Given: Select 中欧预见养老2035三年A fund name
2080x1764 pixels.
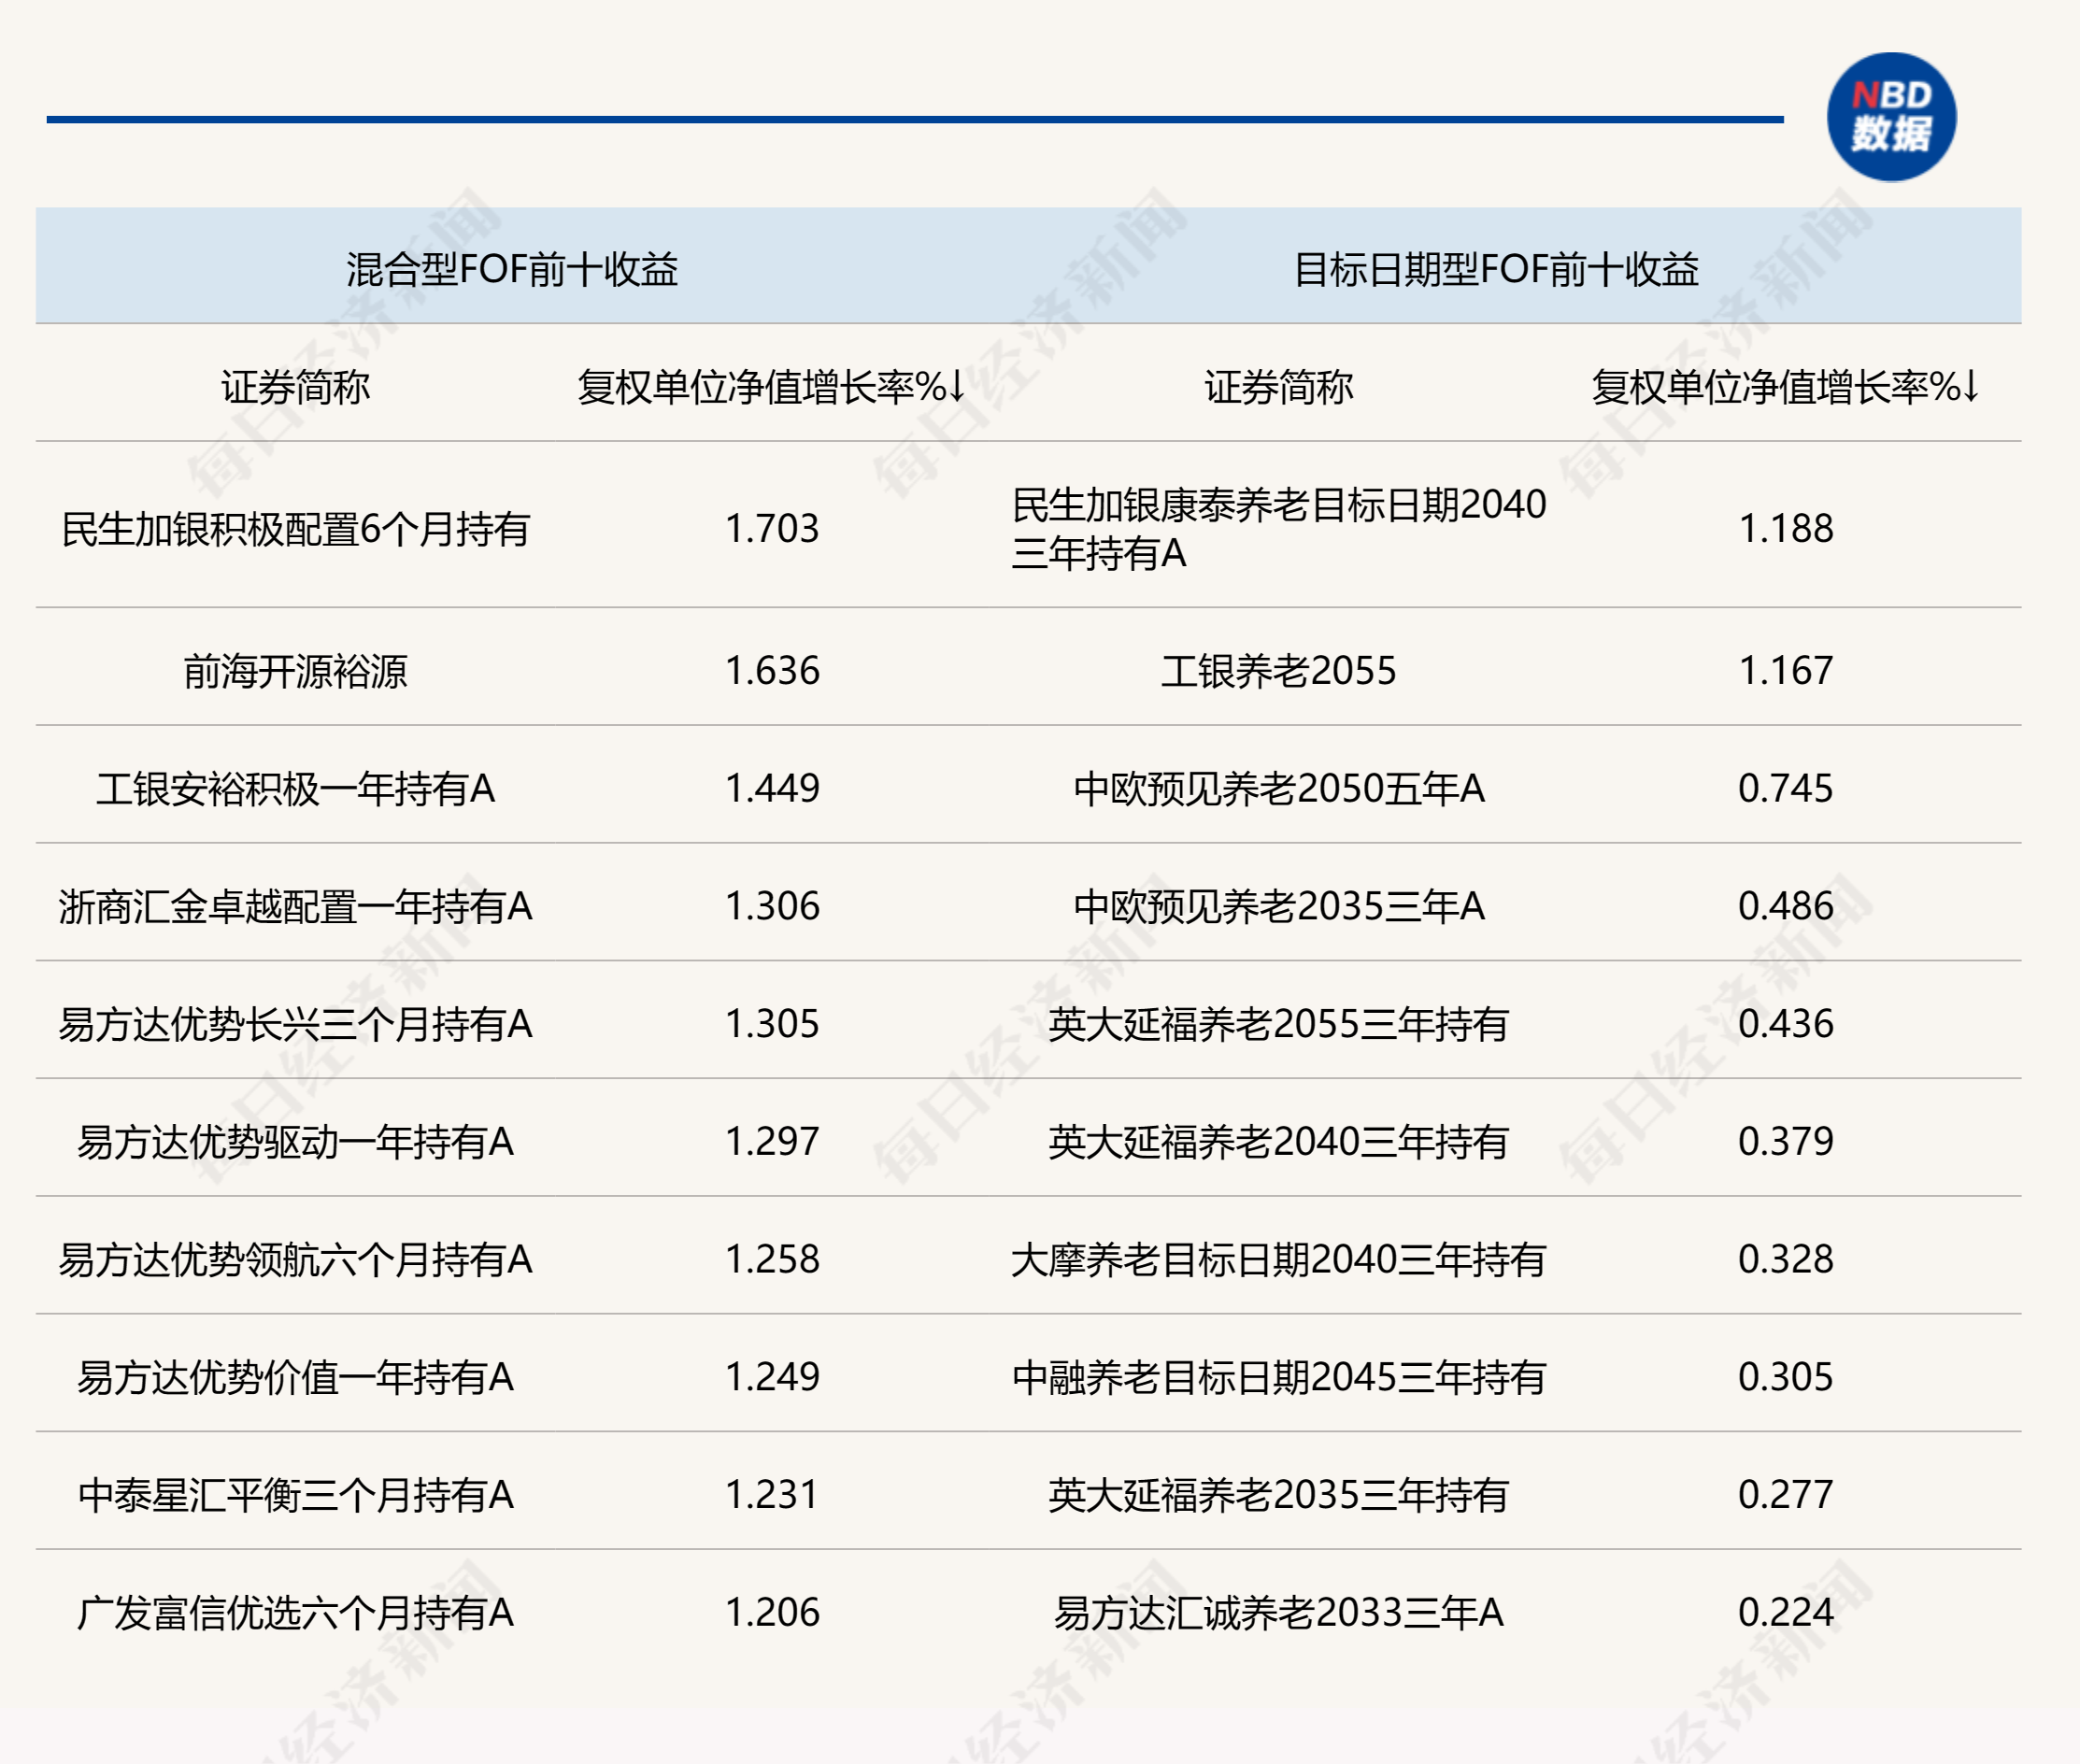Looking at the screenshot, I should [x=1278, y=907].
